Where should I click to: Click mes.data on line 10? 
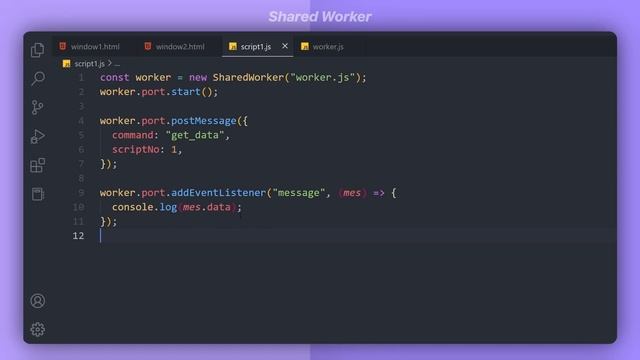point(206,207)
